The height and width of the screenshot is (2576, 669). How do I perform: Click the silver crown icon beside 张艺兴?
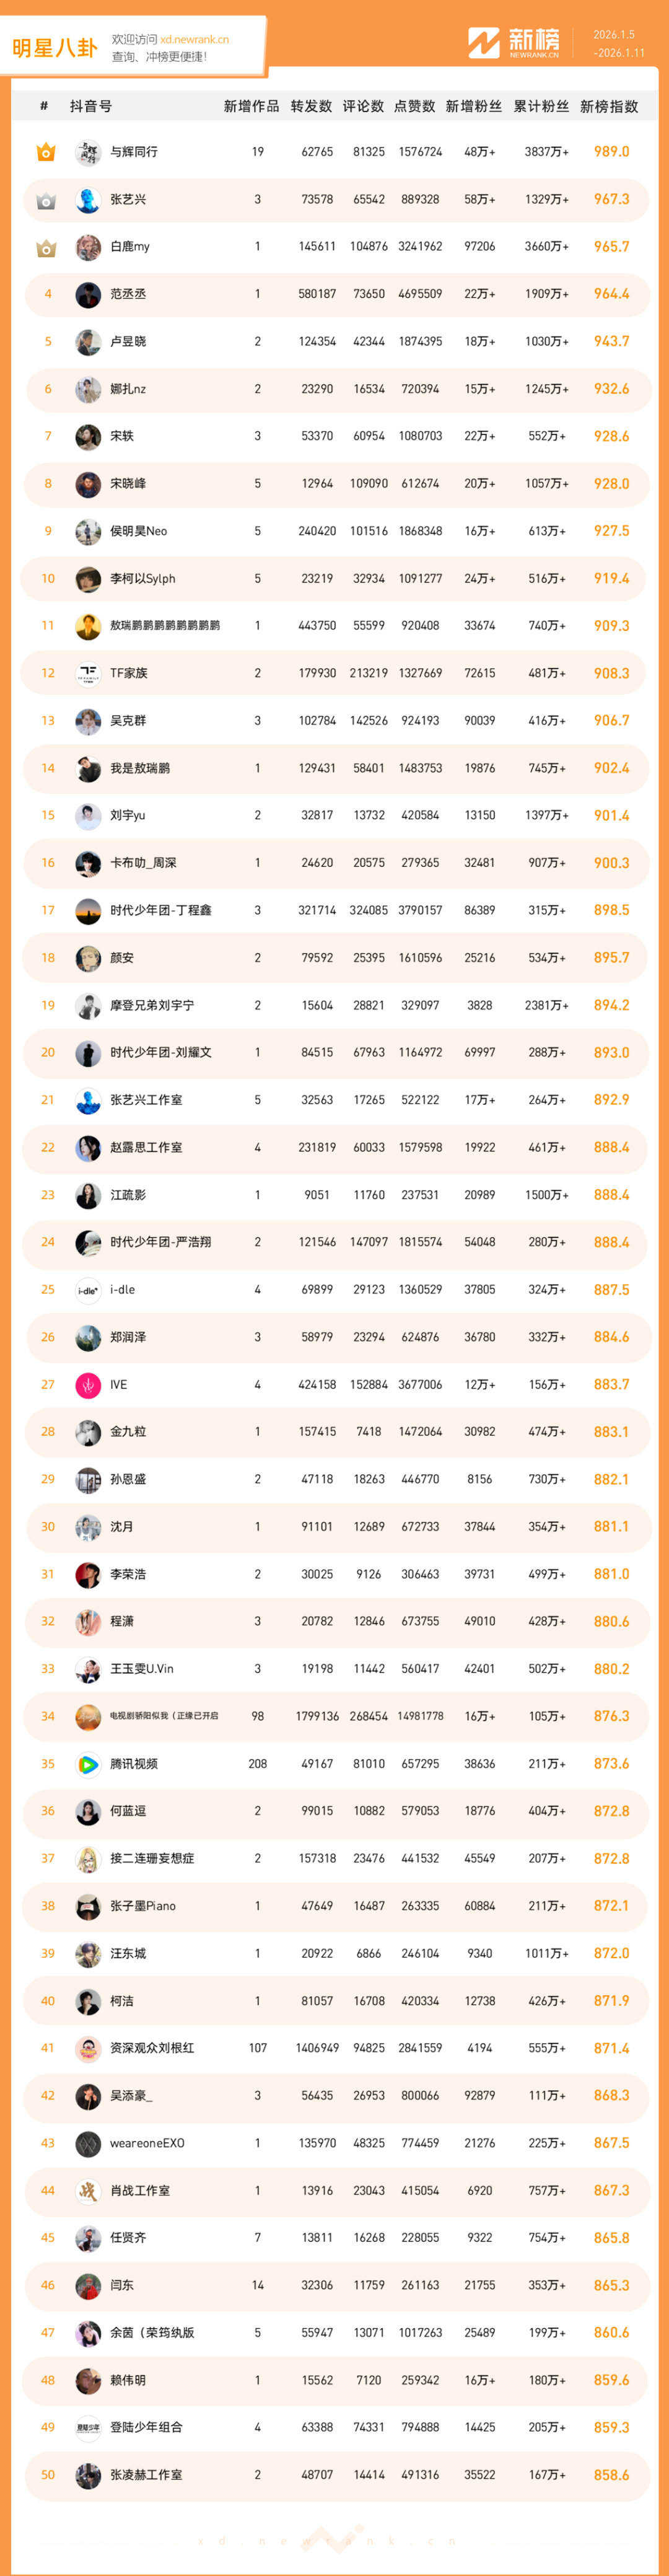[x=46, y=200]
